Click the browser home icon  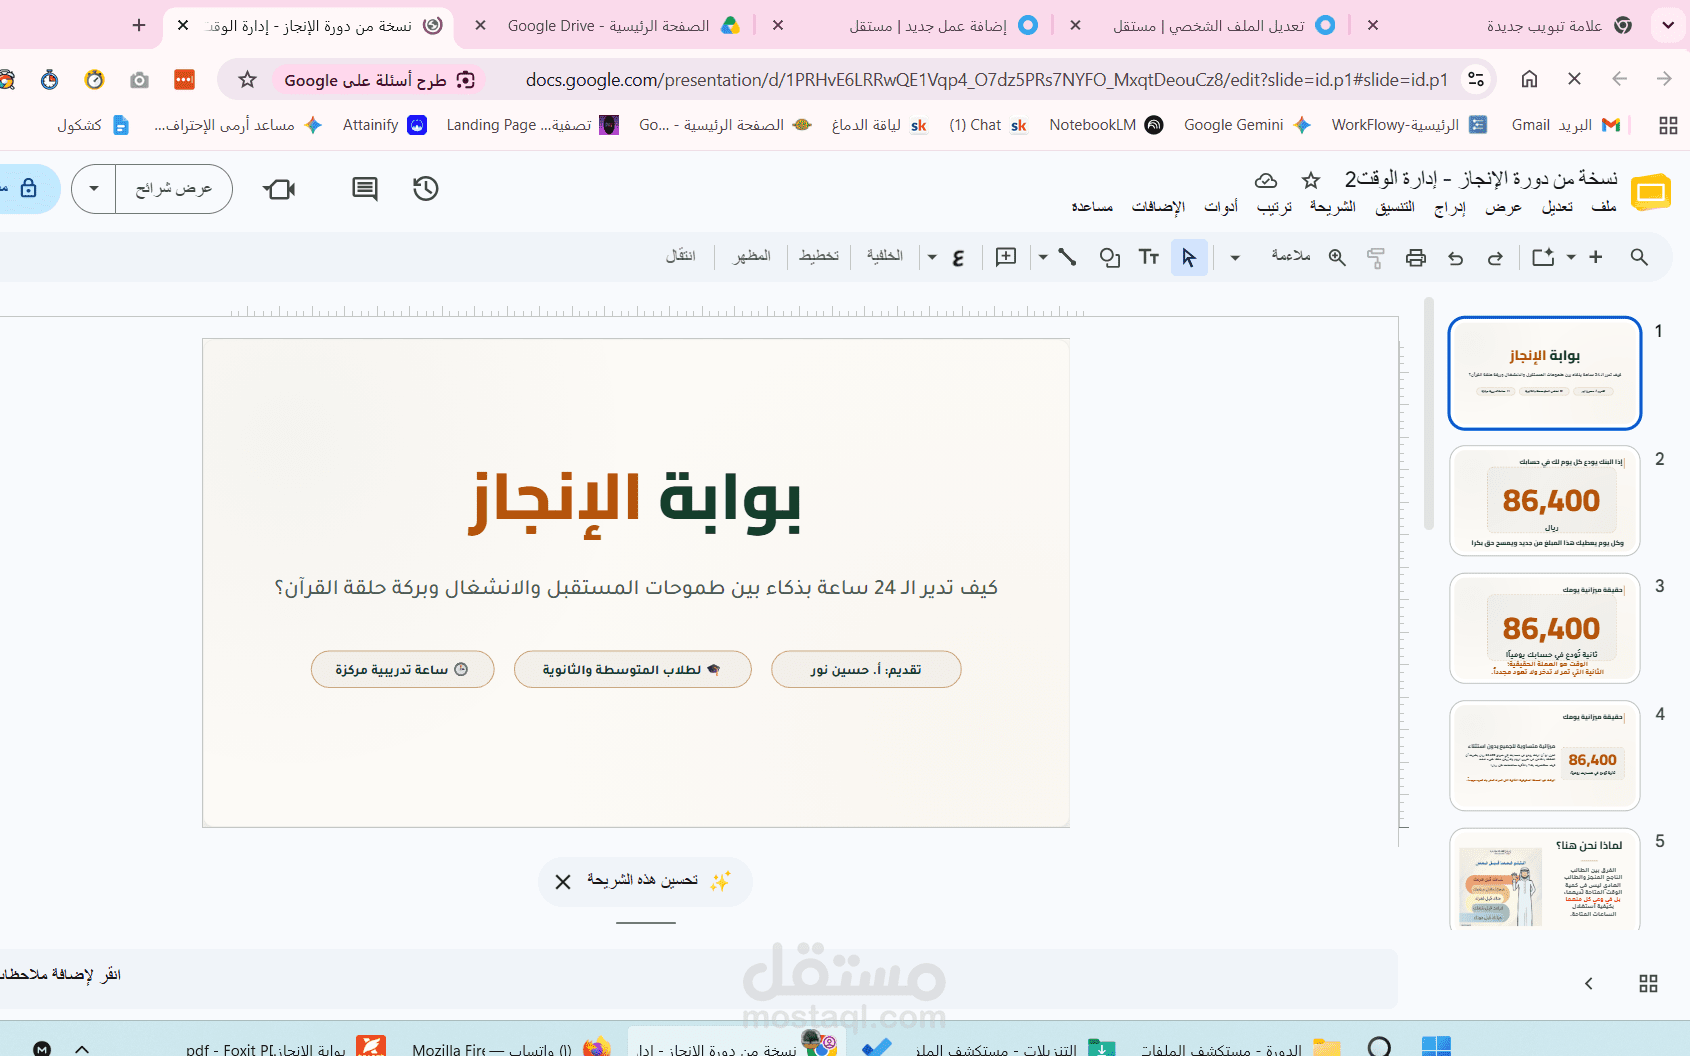point(1529,79)
